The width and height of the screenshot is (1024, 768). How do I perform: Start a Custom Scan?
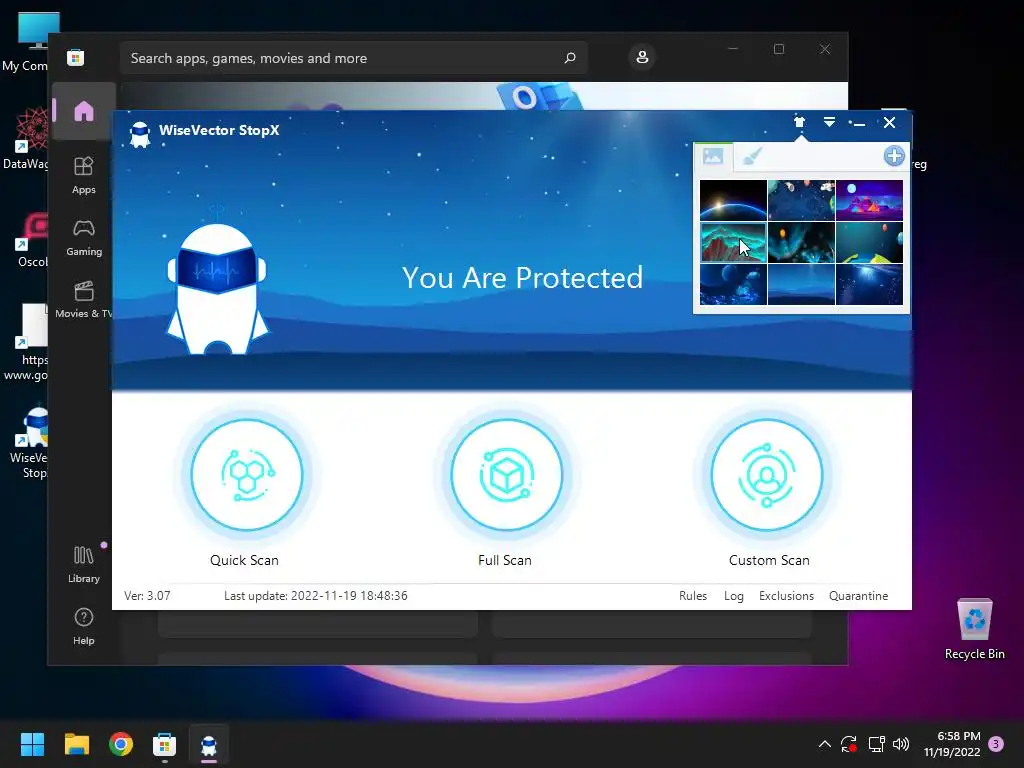pyautogui.click(x=767, y=475)
